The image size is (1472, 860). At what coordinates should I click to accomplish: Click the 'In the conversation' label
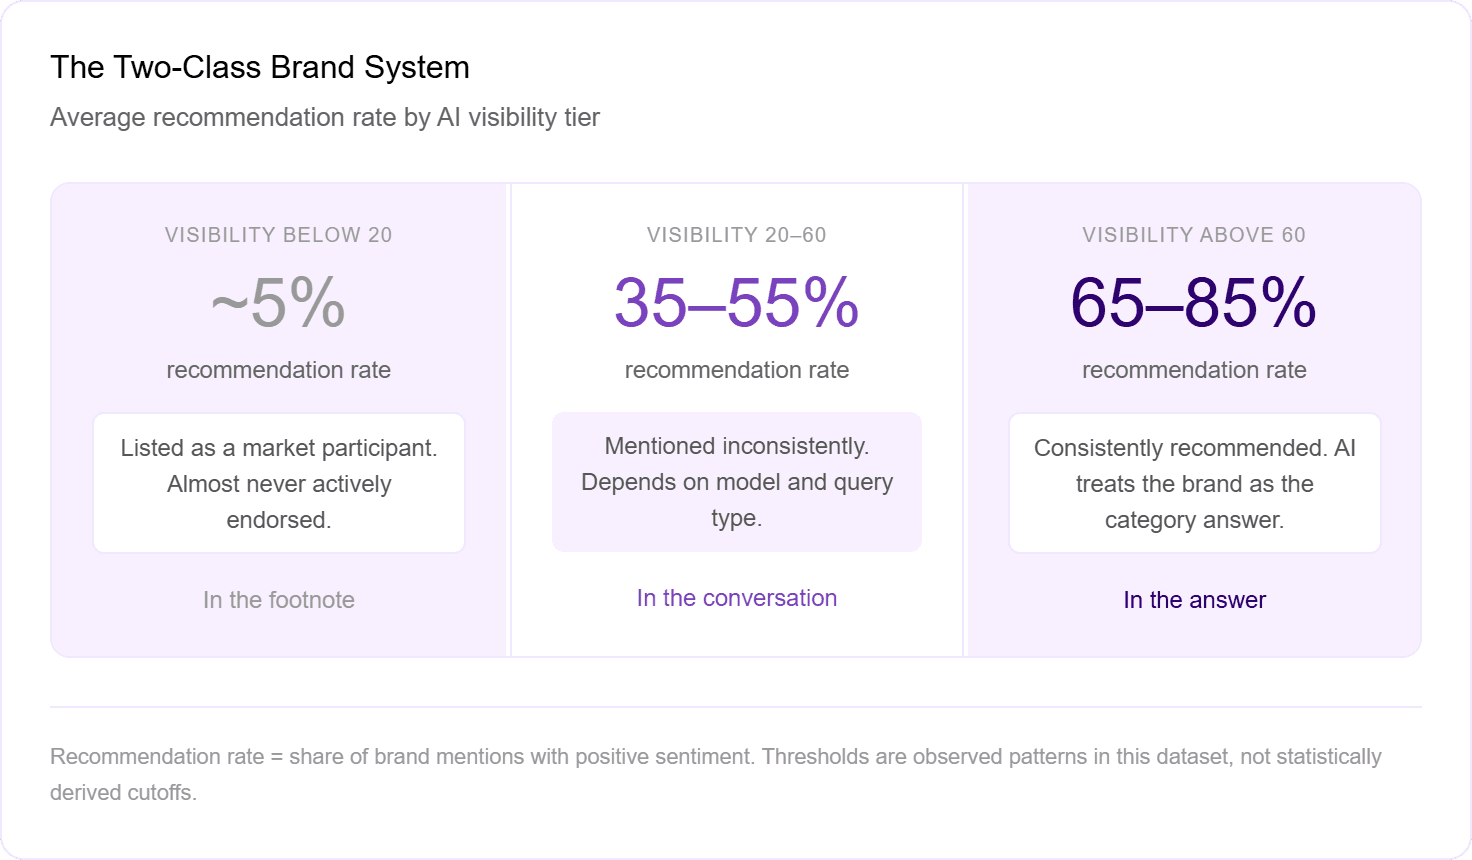click(x=737, y=598)
